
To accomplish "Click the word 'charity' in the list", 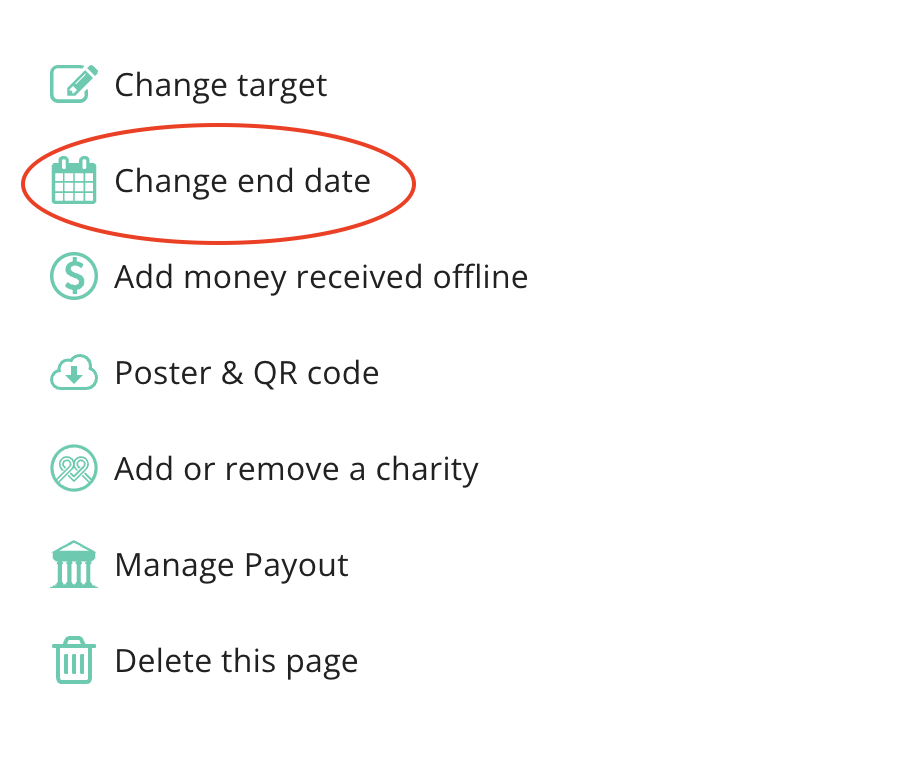I will click(428, 469).
